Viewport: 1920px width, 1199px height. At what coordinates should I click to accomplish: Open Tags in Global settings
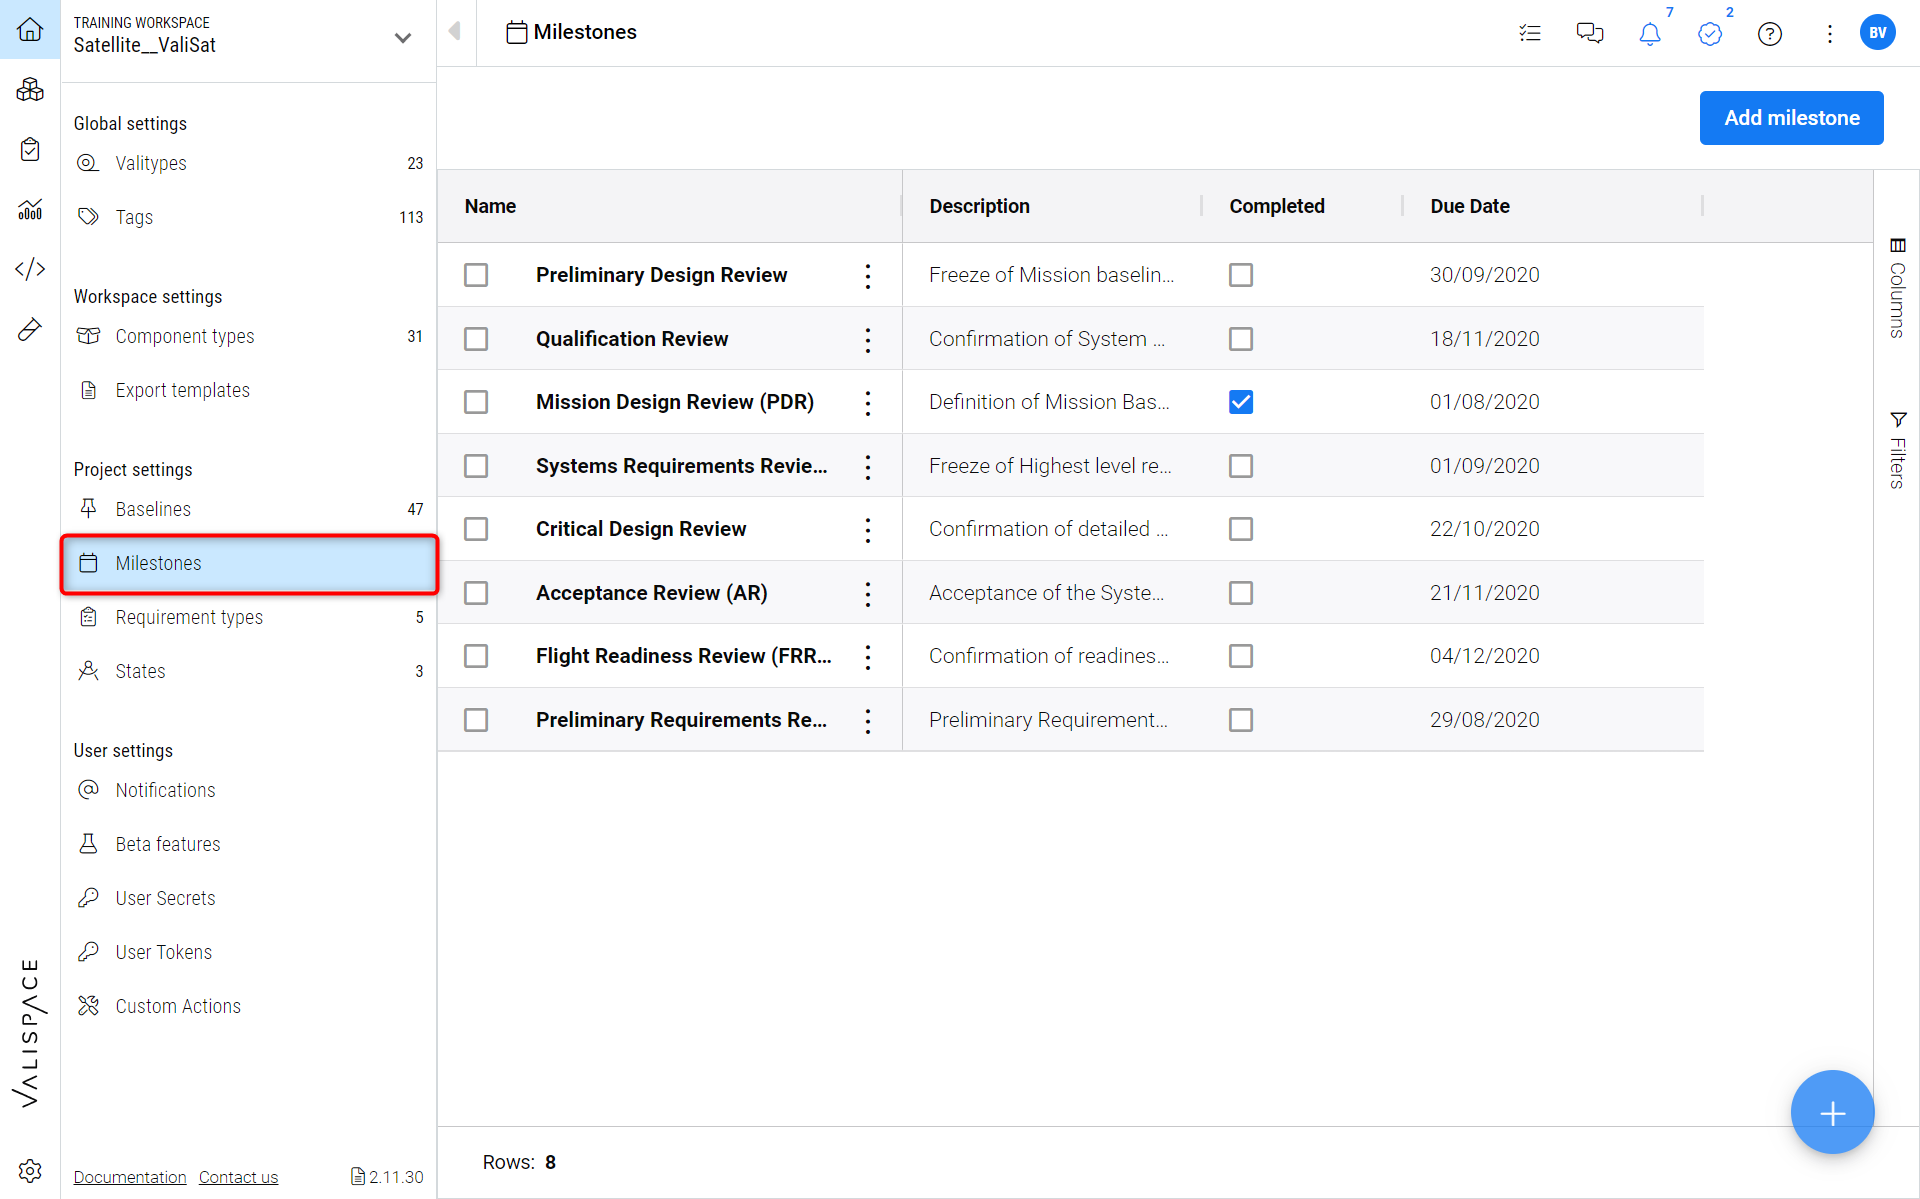tap(249, 217)
